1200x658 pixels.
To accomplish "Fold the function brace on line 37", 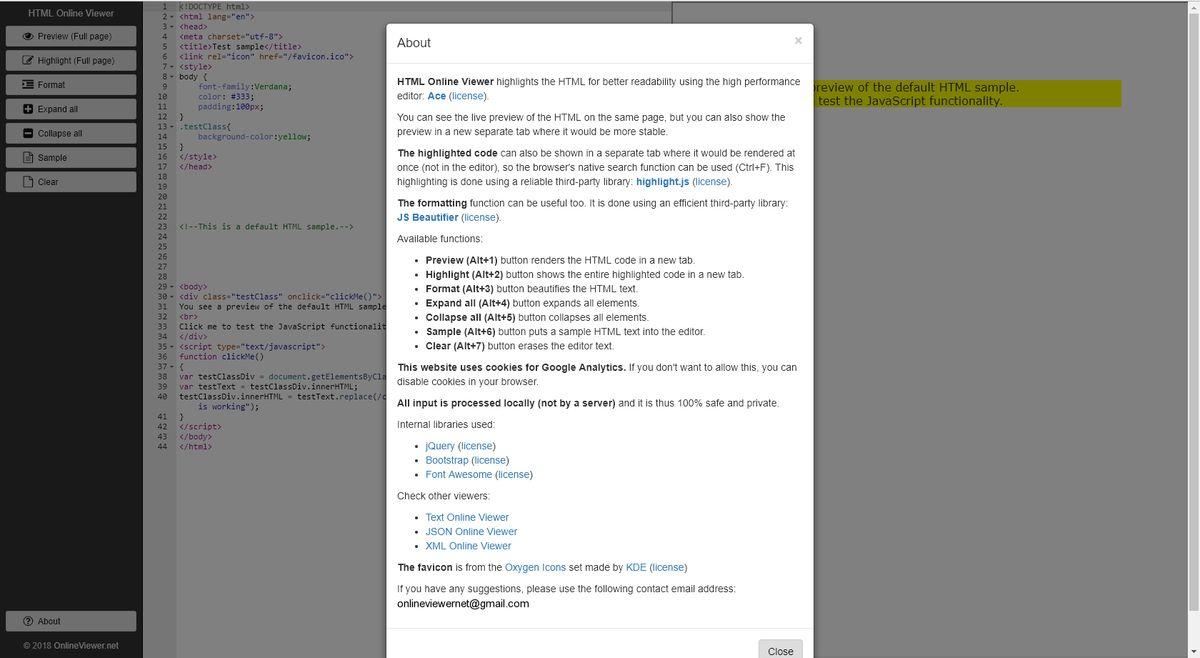I will click(x=172, y=366).
